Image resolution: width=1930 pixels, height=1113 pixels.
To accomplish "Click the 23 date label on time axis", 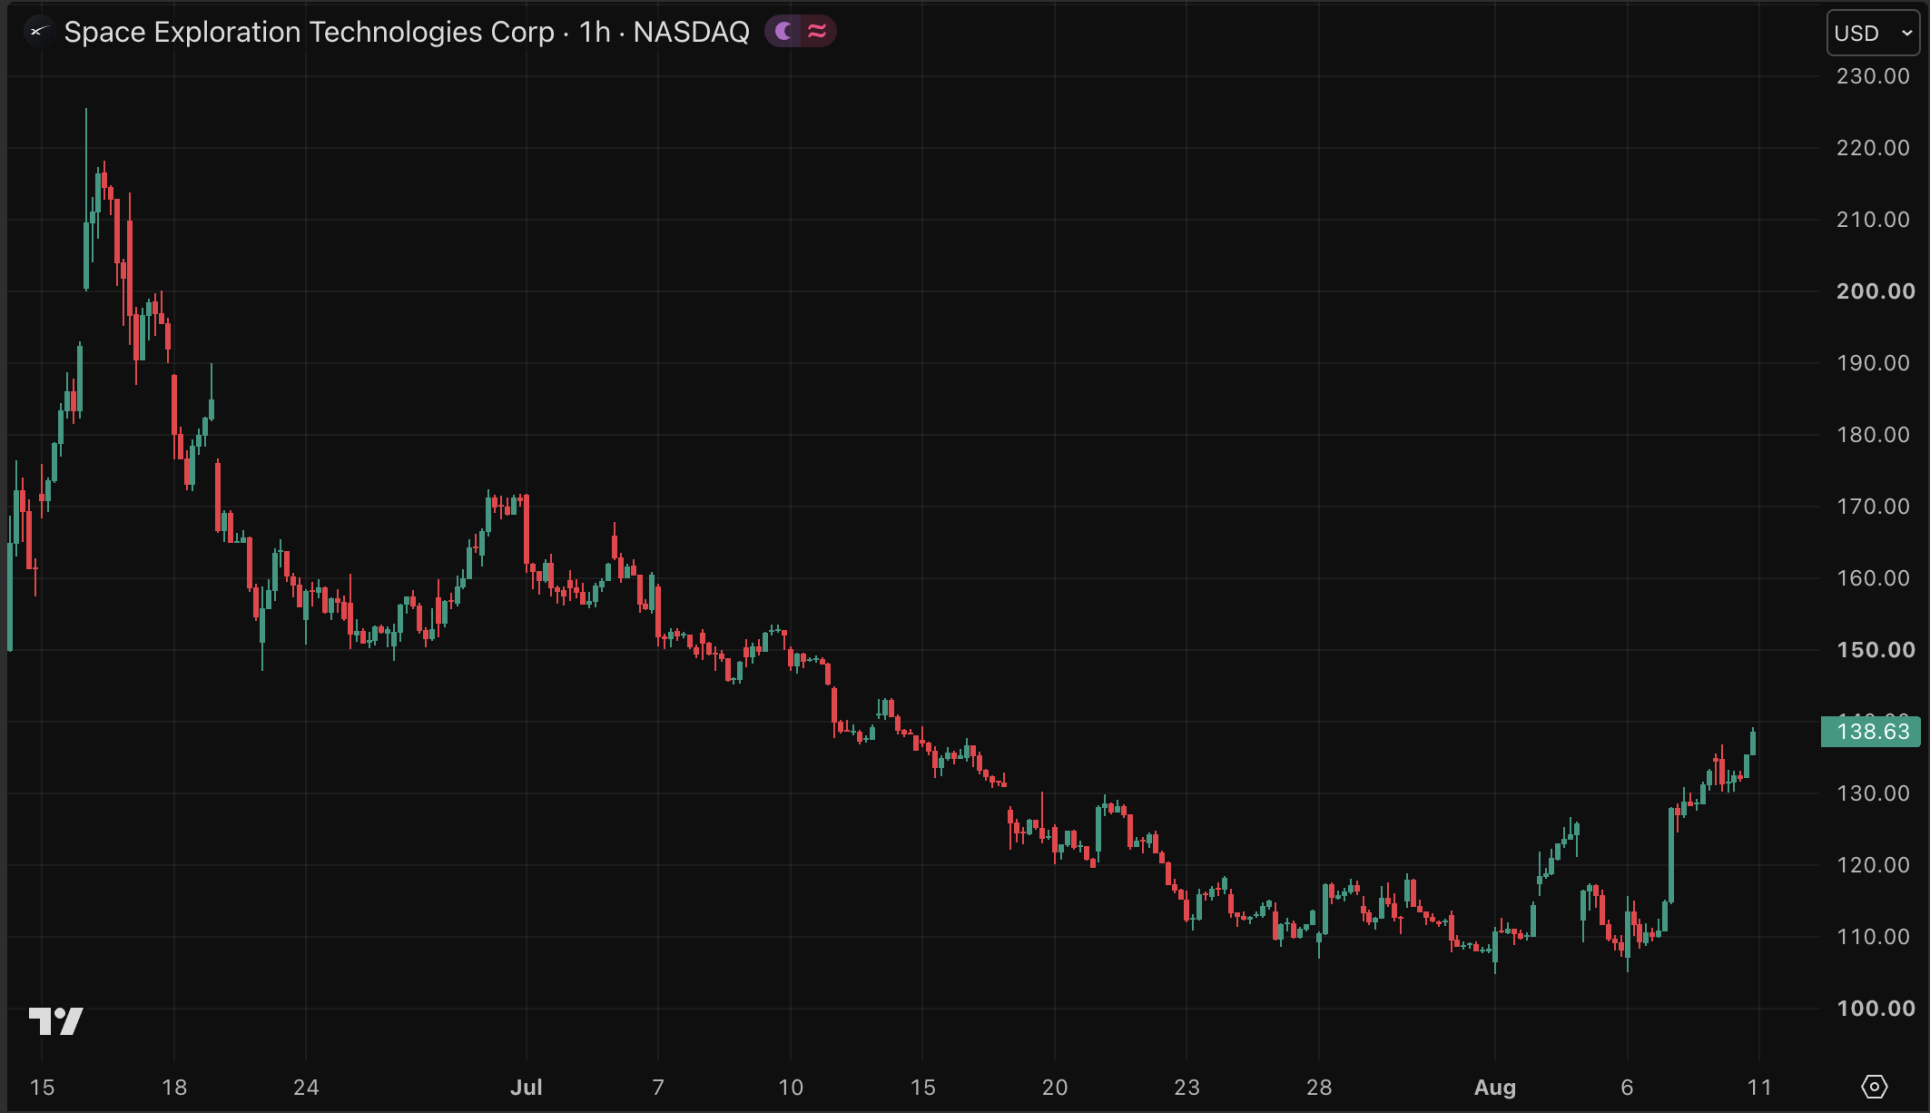I will tap(1186, 1087).
